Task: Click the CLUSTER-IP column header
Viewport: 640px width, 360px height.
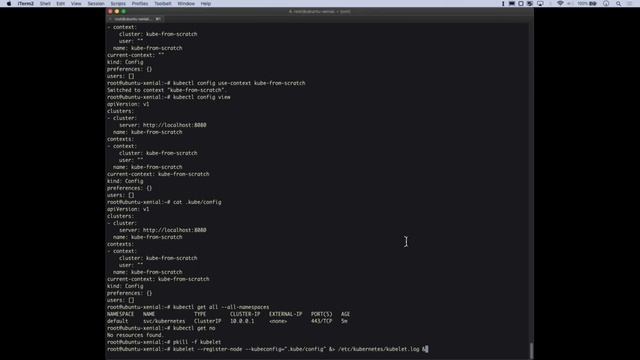Action: [245, 314]
